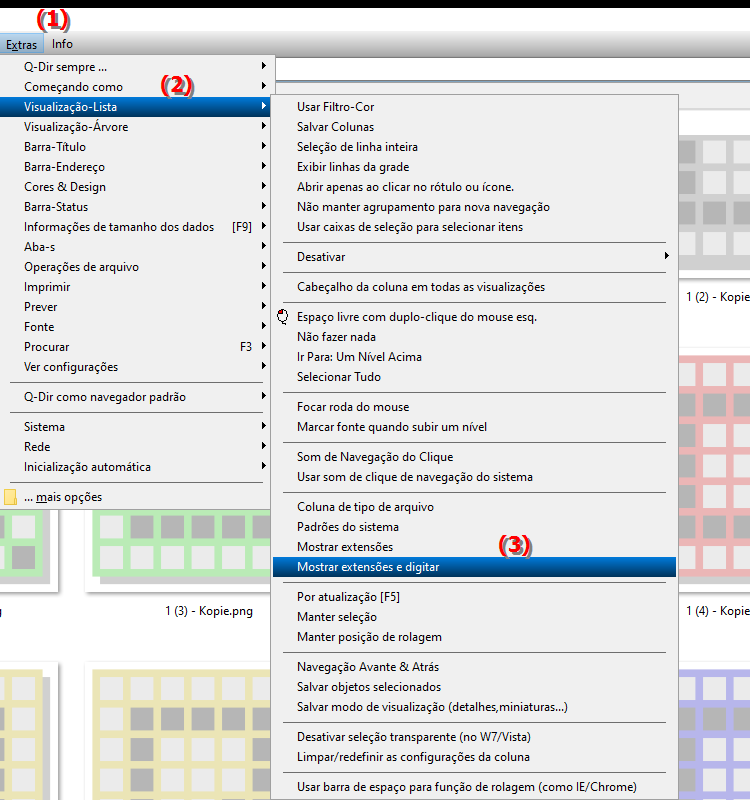Select the Não fazer nada option
Viewport: 750px width, 800px height.
[x=336, y=337]
